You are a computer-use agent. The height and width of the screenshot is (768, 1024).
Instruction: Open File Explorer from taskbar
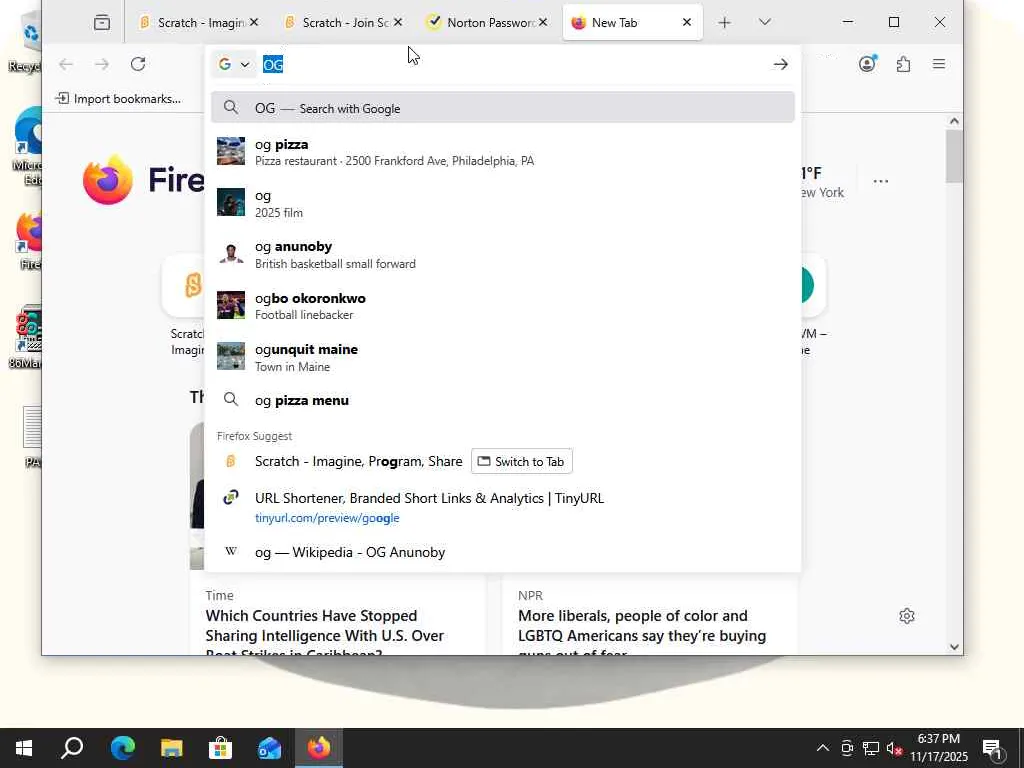(x=171, y=748)
